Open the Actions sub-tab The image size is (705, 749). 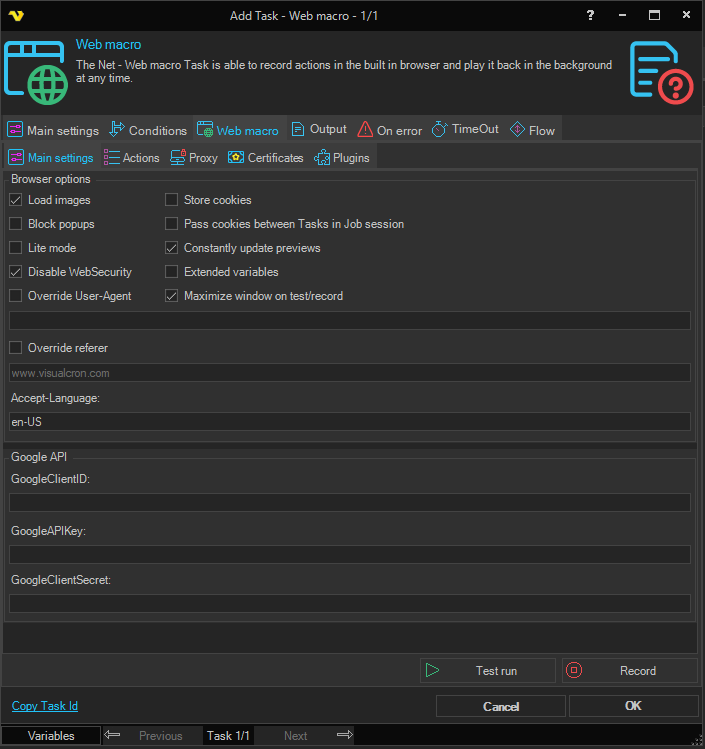pyautogui.click(x=132, y=158)
